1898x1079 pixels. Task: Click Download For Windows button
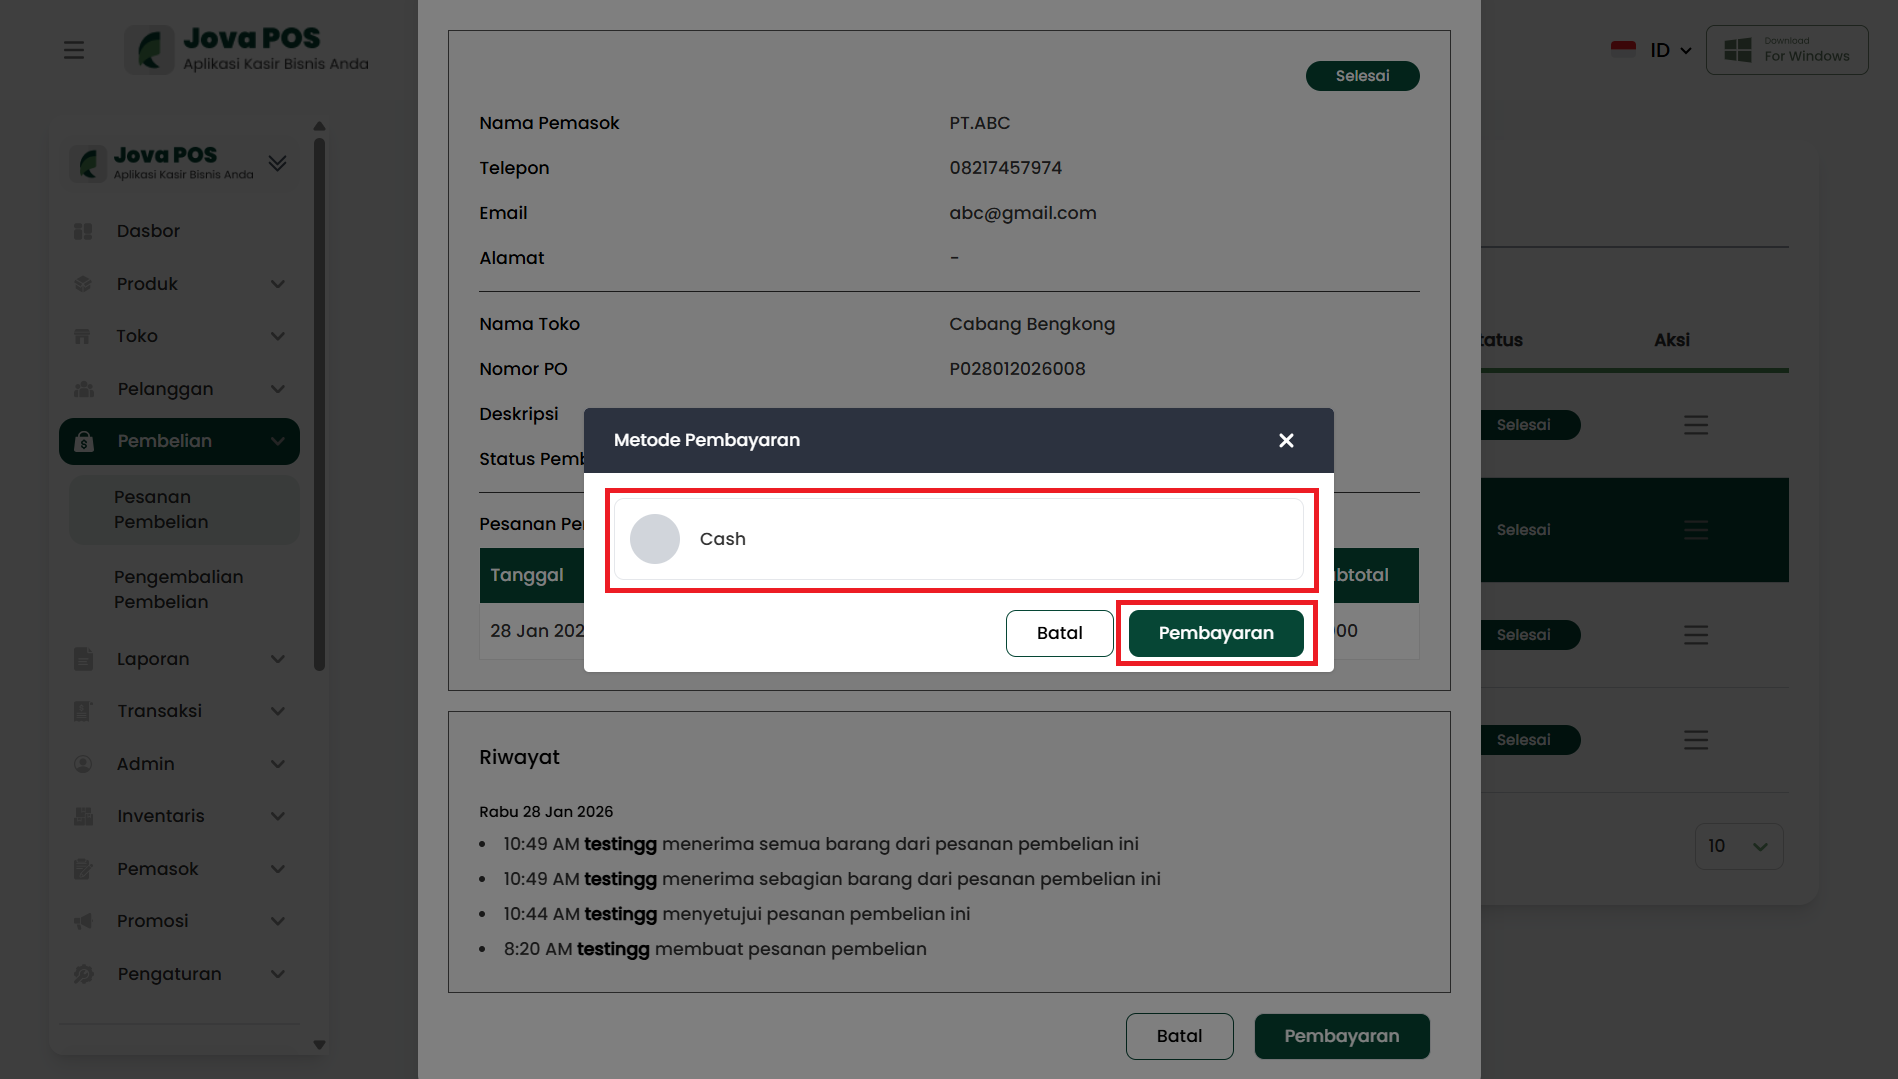pyautogui.click(x=1787, y=50)
